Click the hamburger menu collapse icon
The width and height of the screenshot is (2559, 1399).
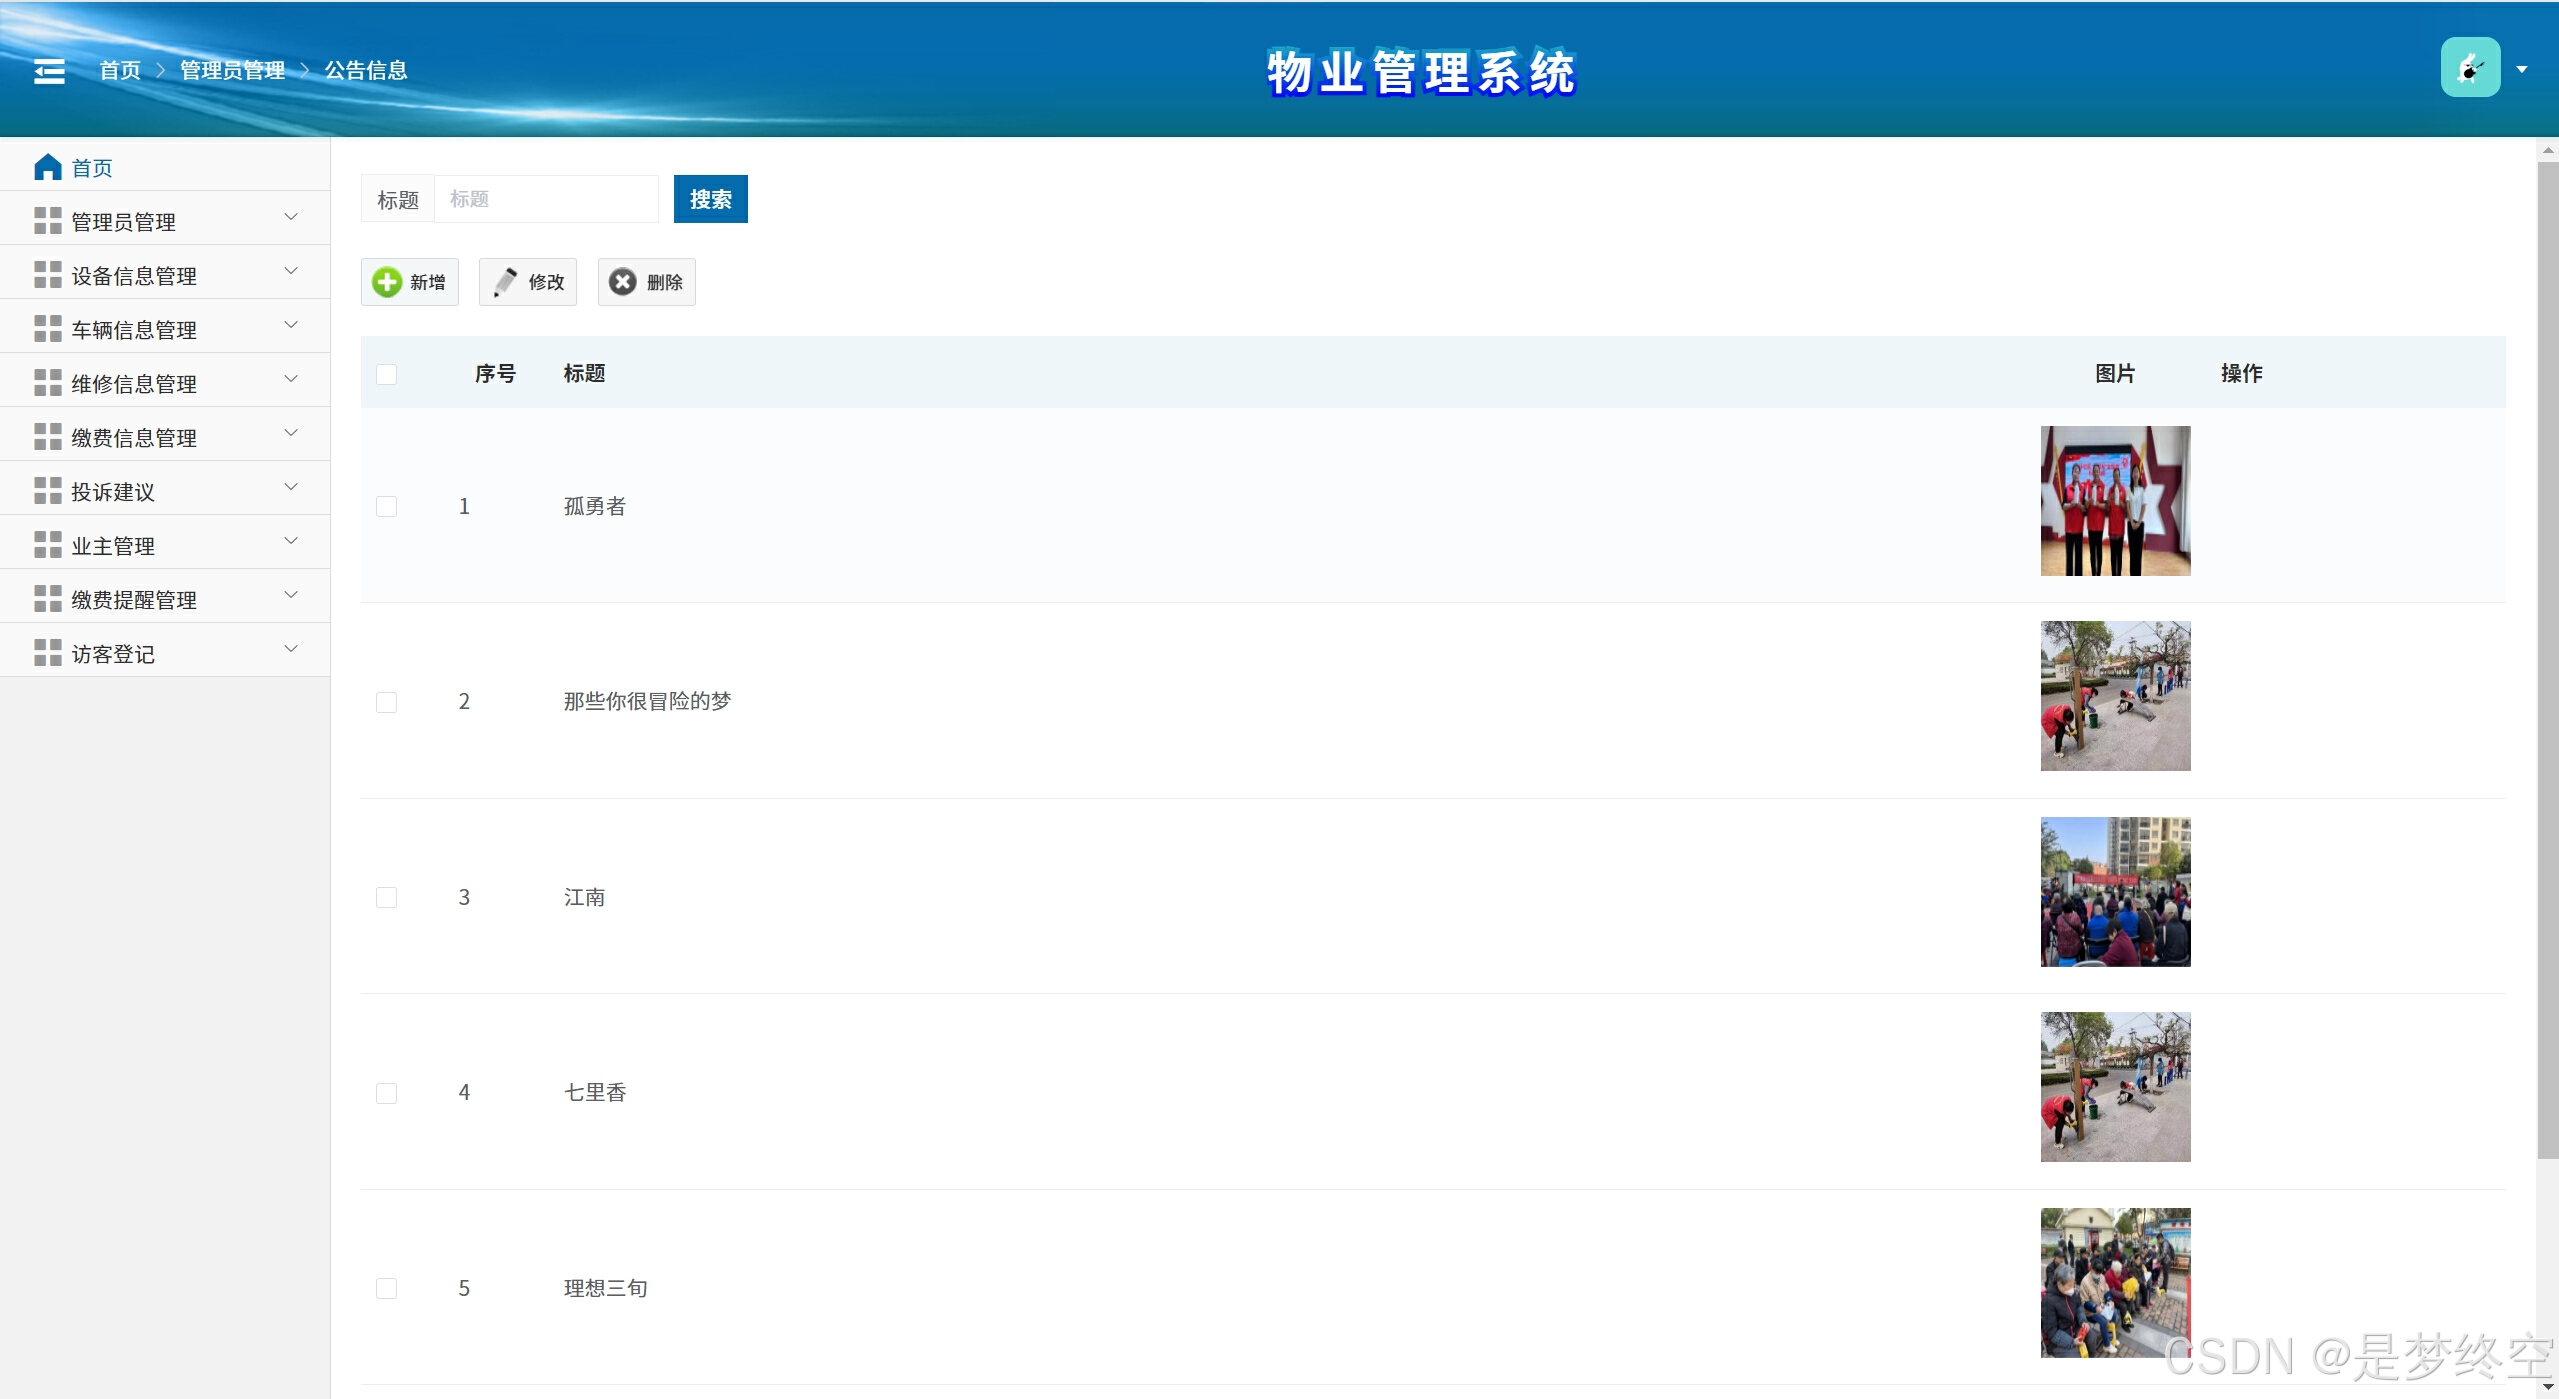(x=49, y=71)
